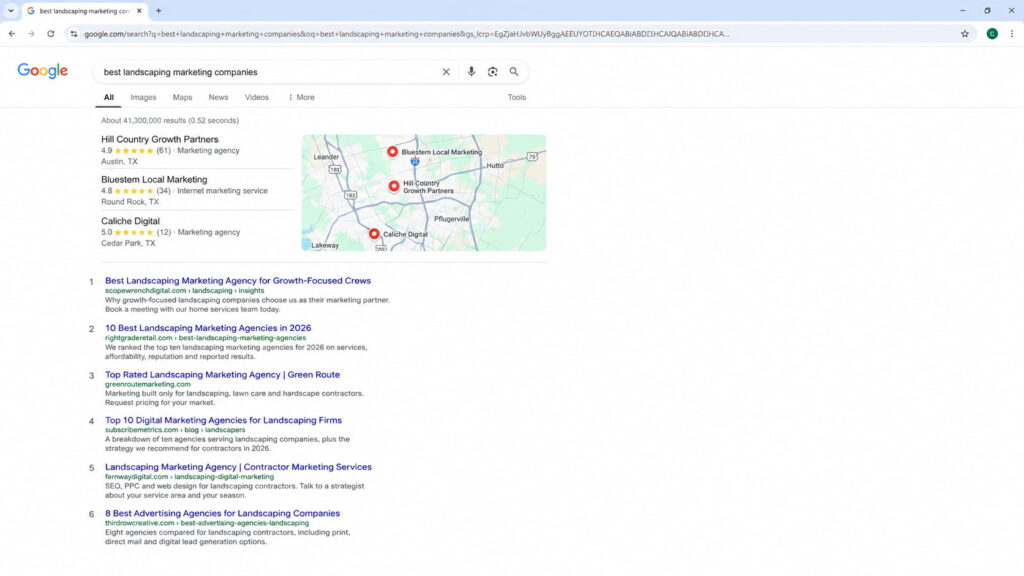1024x576 pixels.
Task: Click the 'Round Rock, TX' location text
Action: point(129,202)
